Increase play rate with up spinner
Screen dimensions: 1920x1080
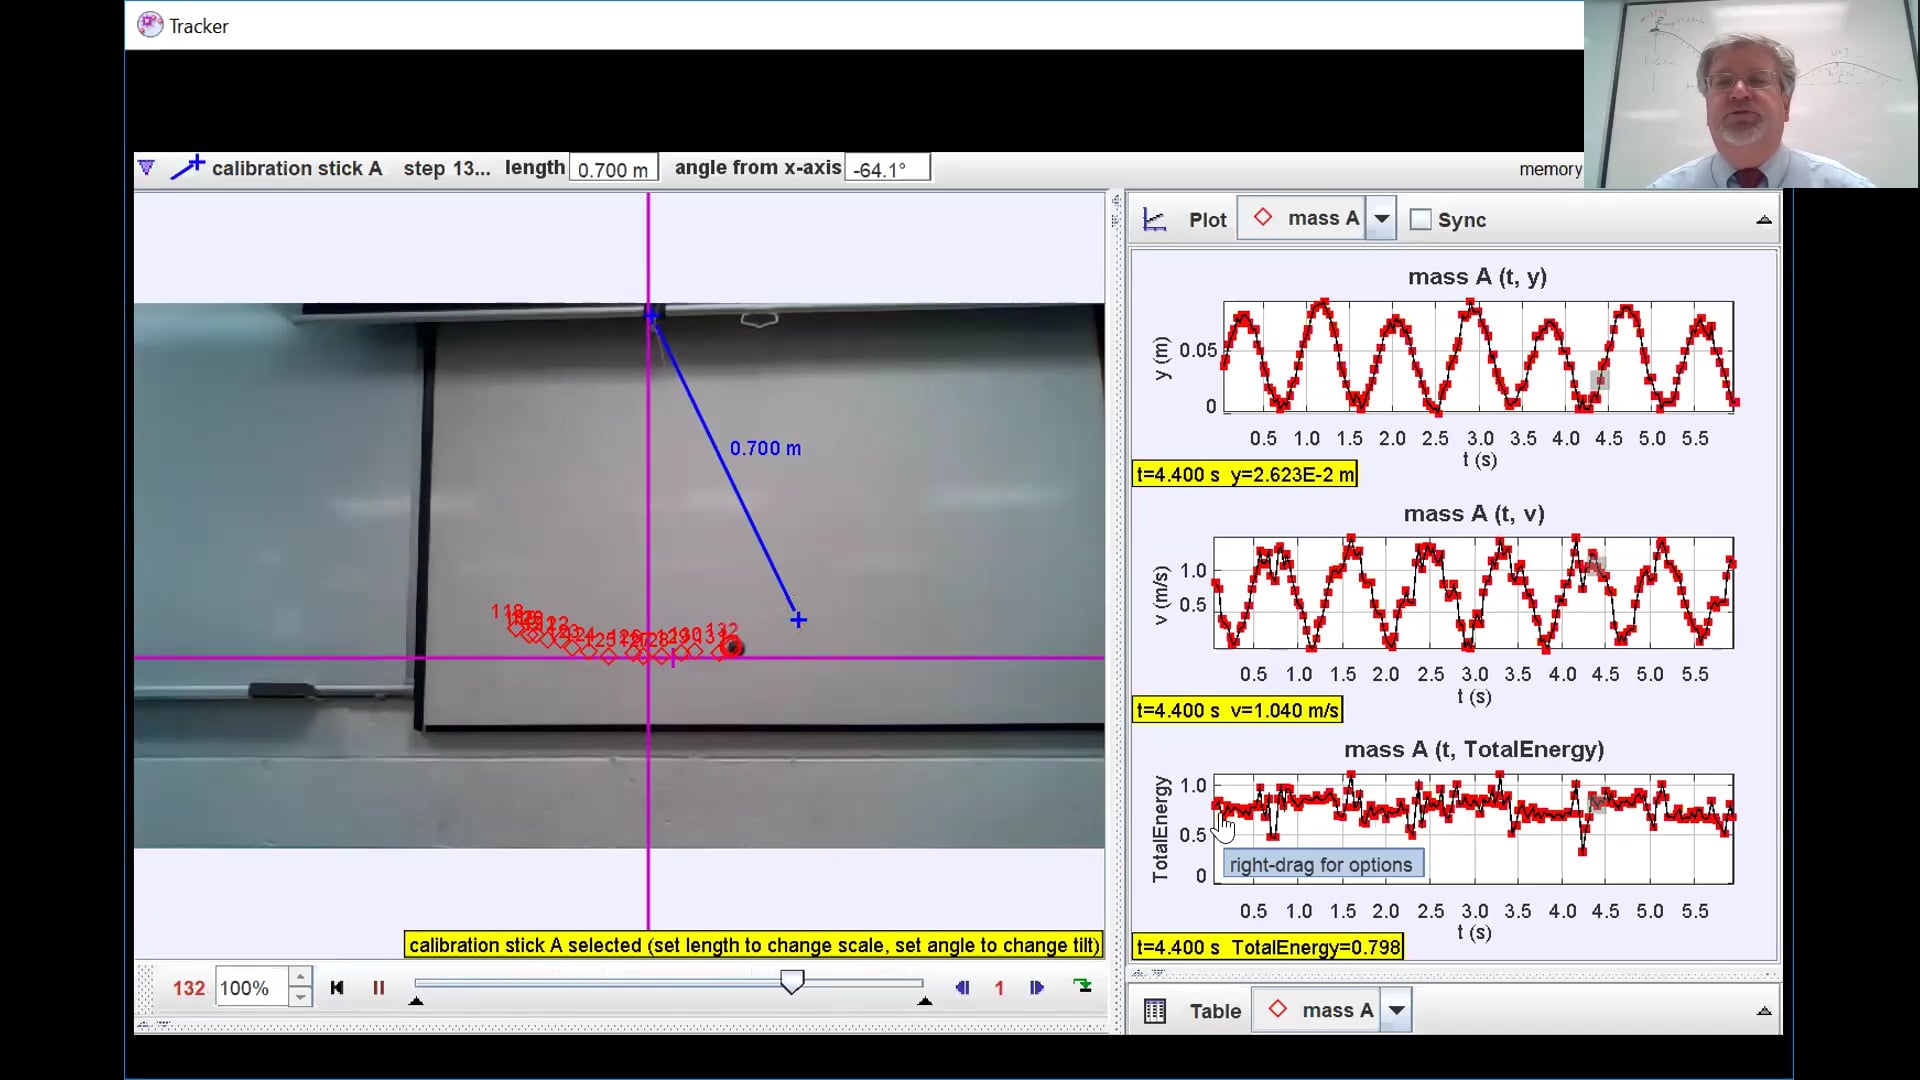tap(300, 977)
